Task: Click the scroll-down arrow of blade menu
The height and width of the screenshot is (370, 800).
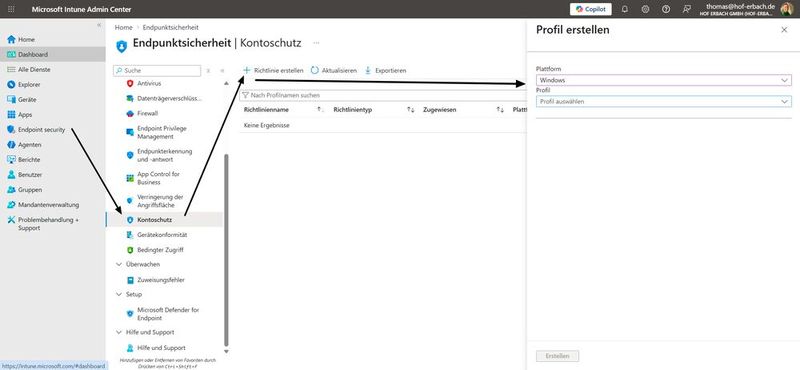Action: pos(227,351)
